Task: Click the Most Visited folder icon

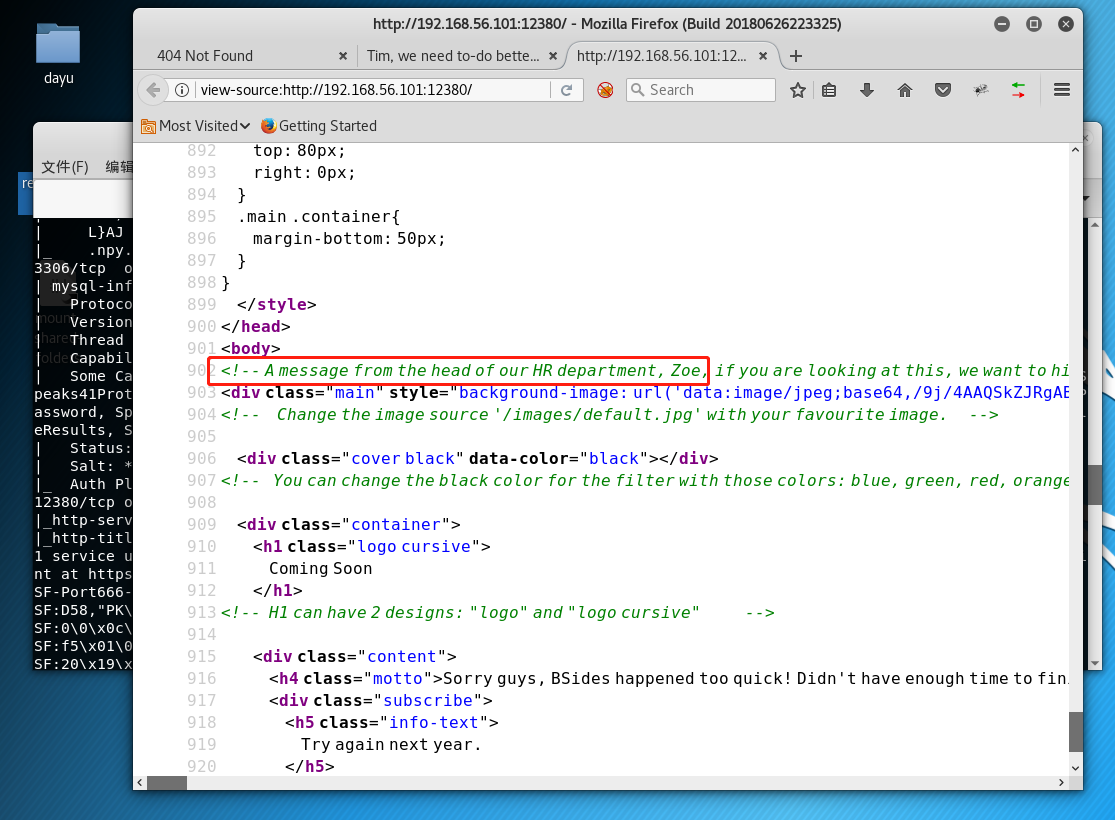Action: pos(149,127)
